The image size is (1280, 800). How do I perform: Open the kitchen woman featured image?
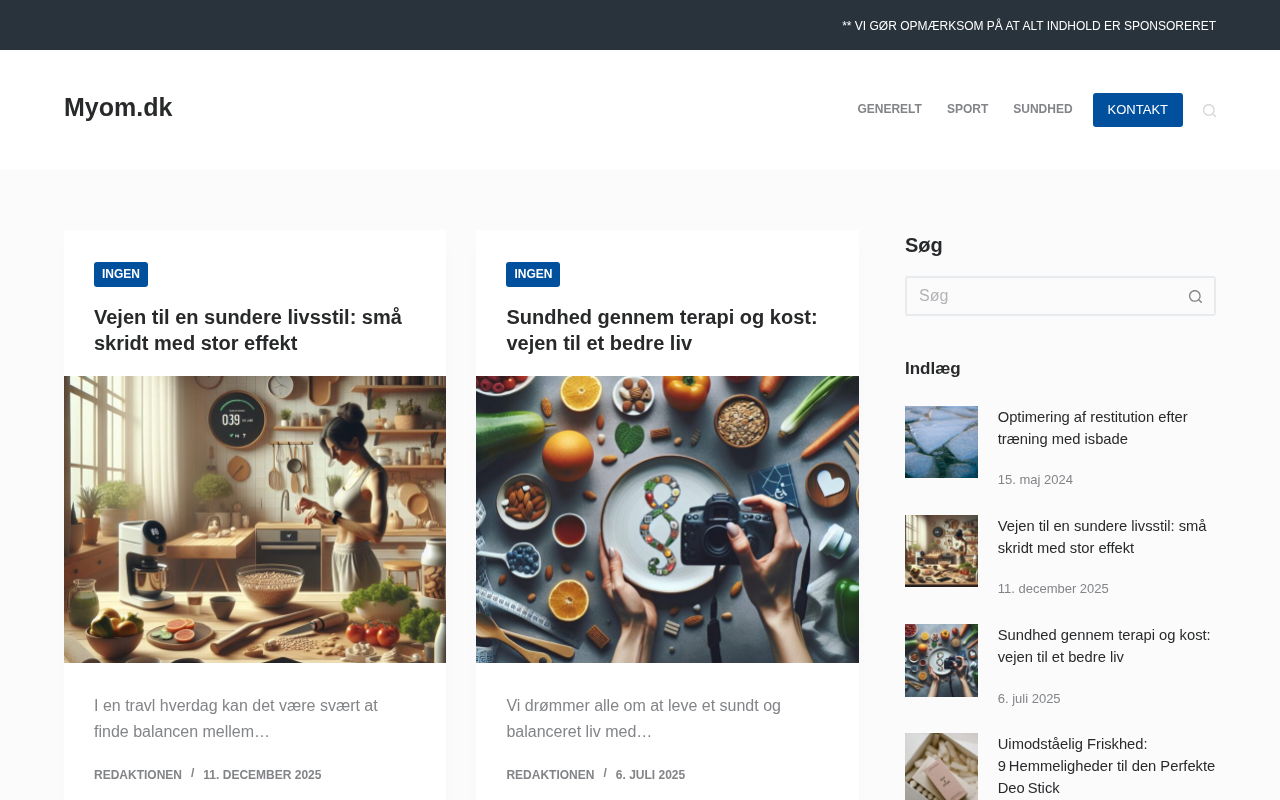click(x=255, y=519)
